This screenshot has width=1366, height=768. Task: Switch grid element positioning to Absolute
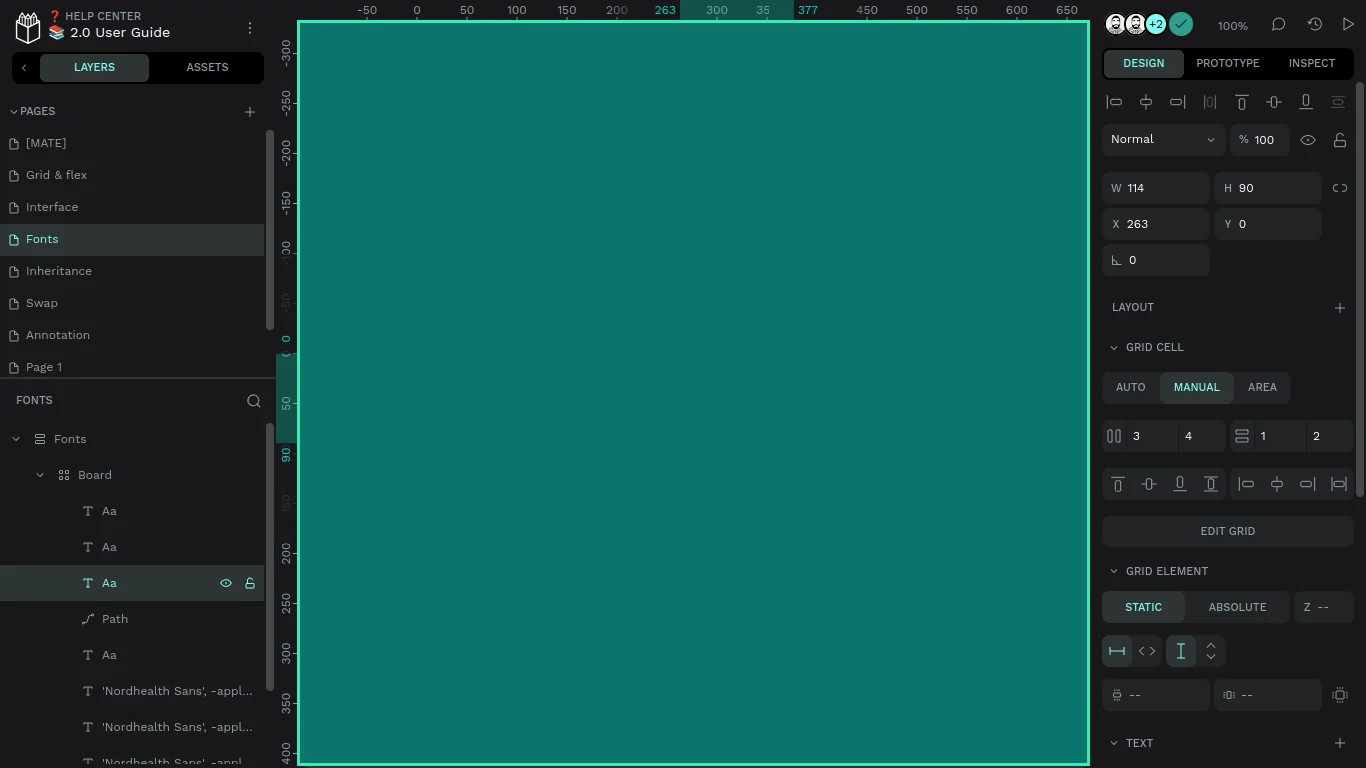click(1237, 607)
